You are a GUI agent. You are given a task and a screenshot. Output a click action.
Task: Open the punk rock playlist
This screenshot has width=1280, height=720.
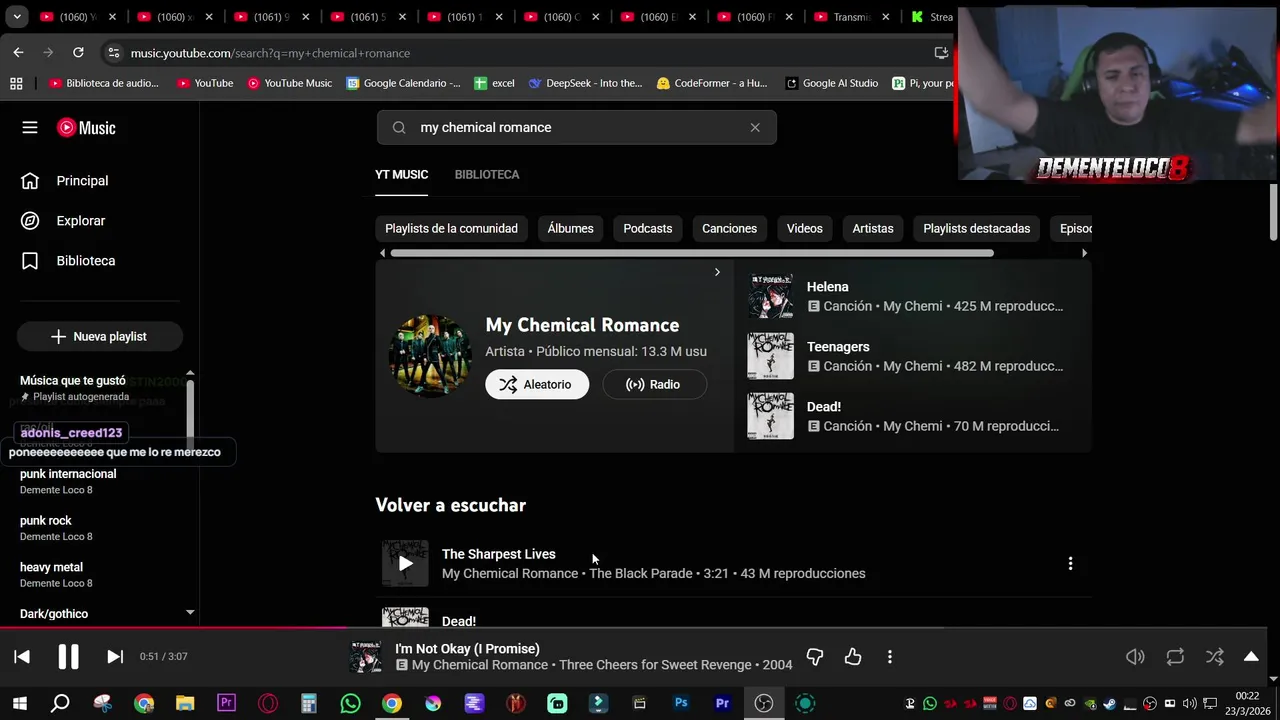coord(46,521)
